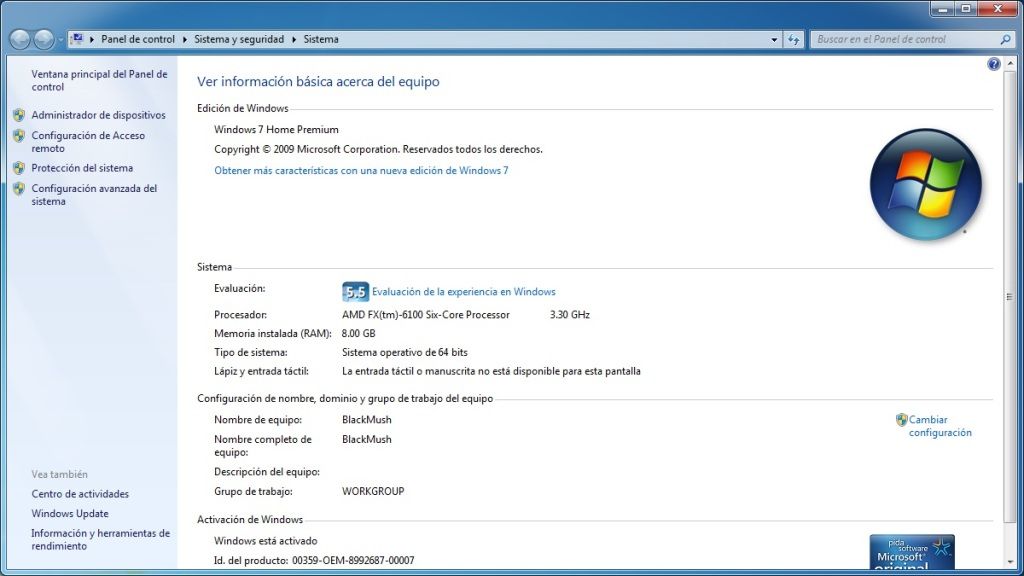
Task: Click the 3.30 GHz processor speed value
Action: pyautogui.click(x=569, y=315)
